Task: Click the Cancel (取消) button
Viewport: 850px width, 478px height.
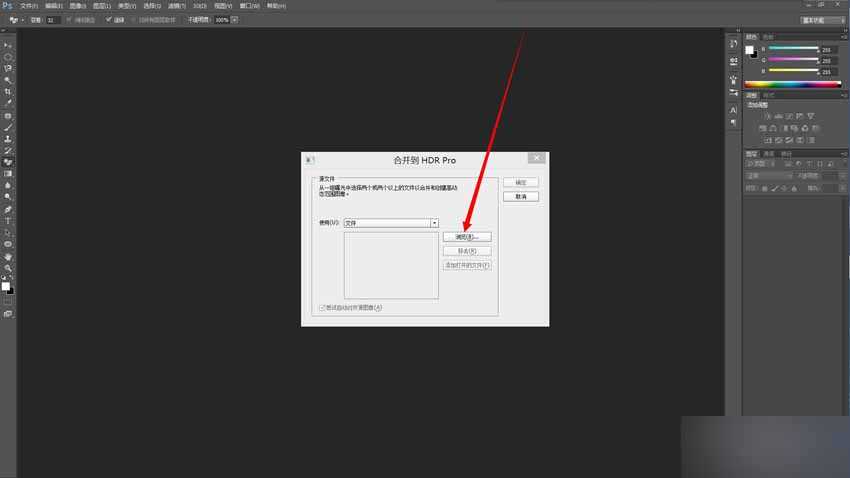Action: [521, 197]
